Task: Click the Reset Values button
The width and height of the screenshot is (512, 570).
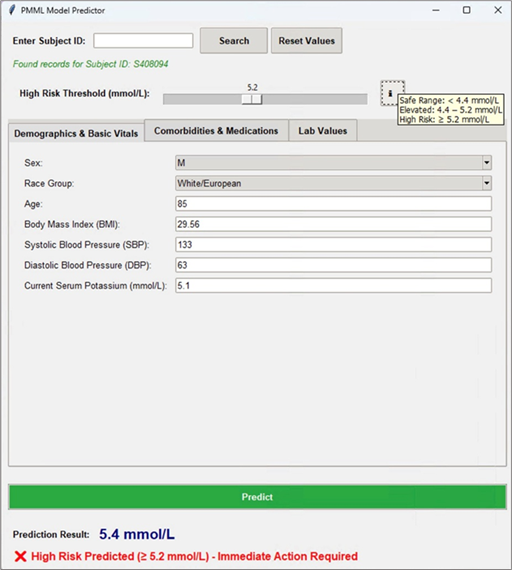Action: coord(307,41)
